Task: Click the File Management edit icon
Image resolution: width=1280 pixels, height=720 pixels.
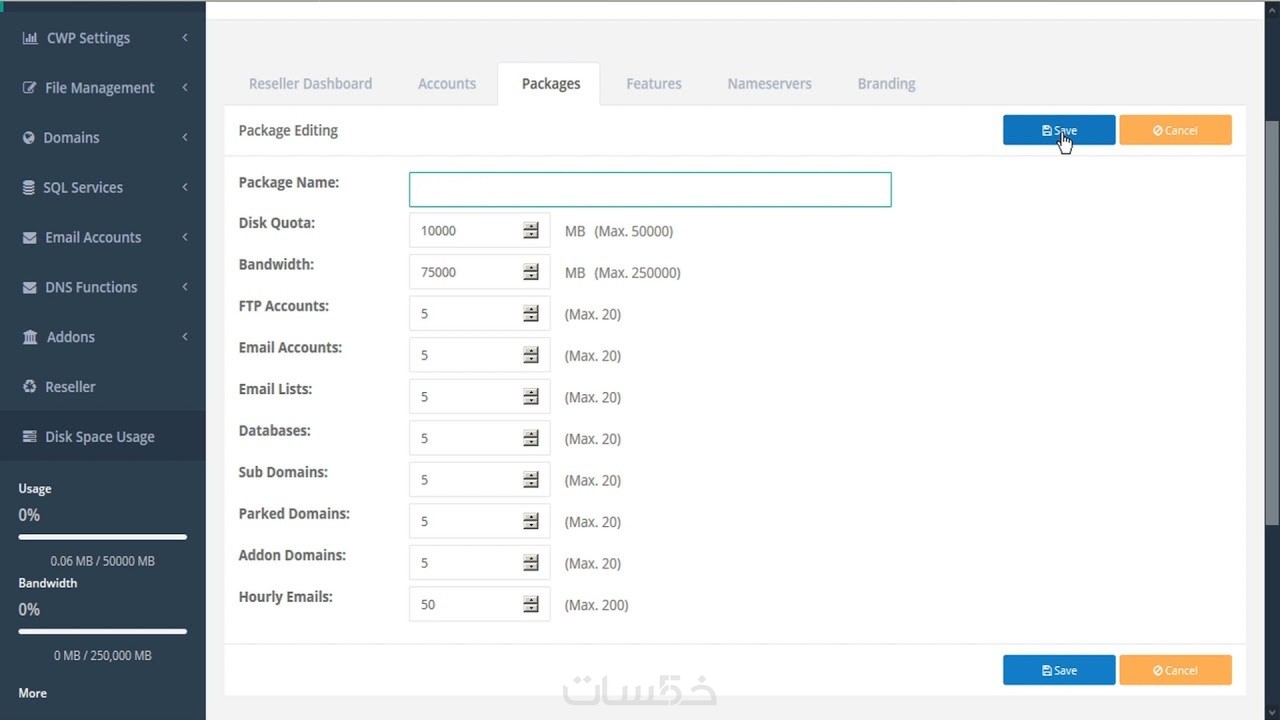Action: click(x=30, y=88)
